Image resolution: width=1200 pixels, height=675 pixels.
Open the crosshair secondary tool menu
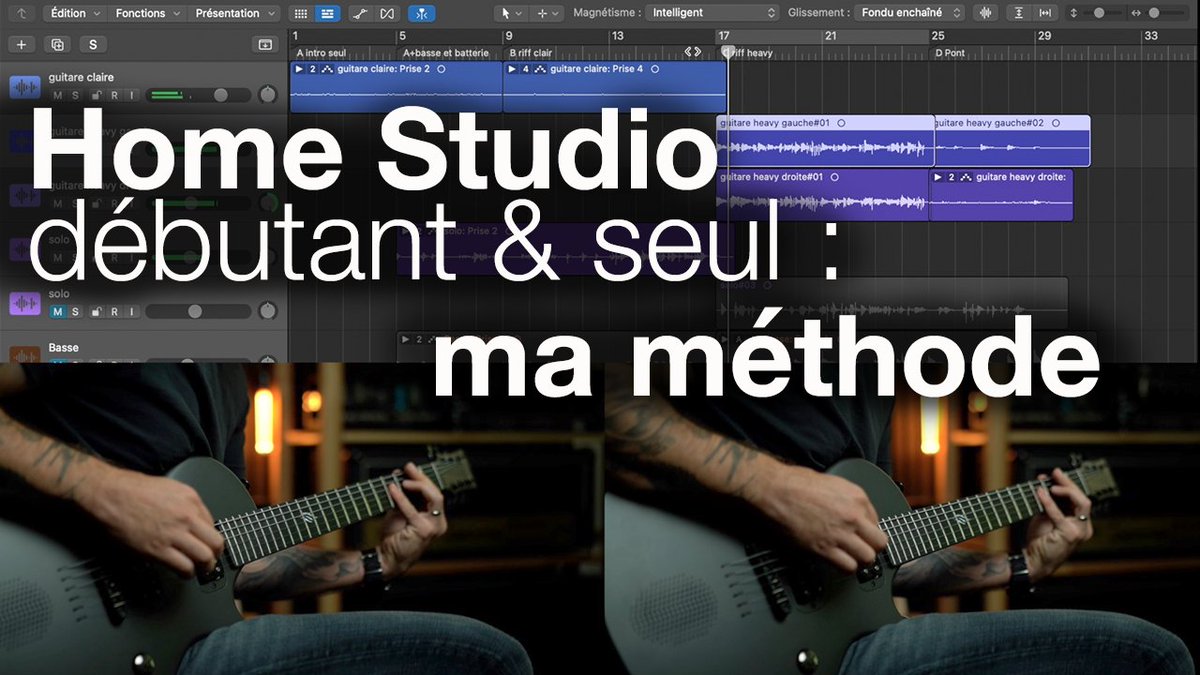click(547, 13)
